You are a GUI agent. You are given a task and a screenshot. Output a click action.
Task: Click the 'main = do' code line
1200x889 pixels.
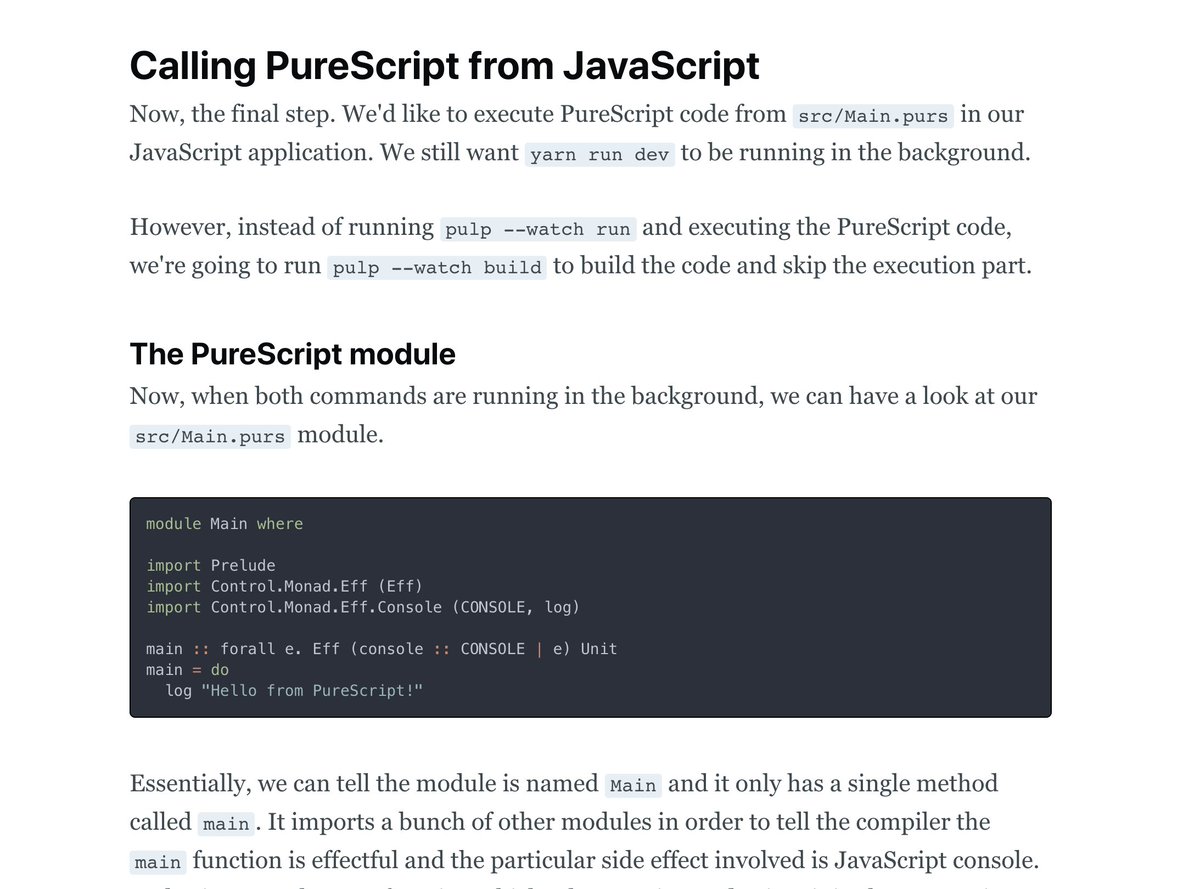pos(187,670)
